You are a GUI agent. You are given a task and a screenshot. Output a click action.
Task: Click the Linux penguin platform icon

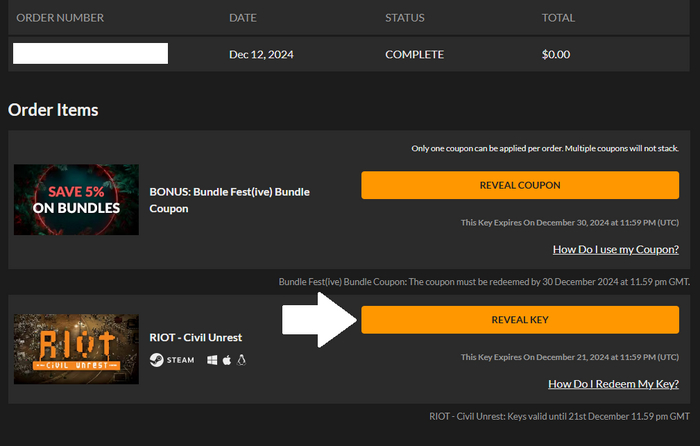click(242, 360)
